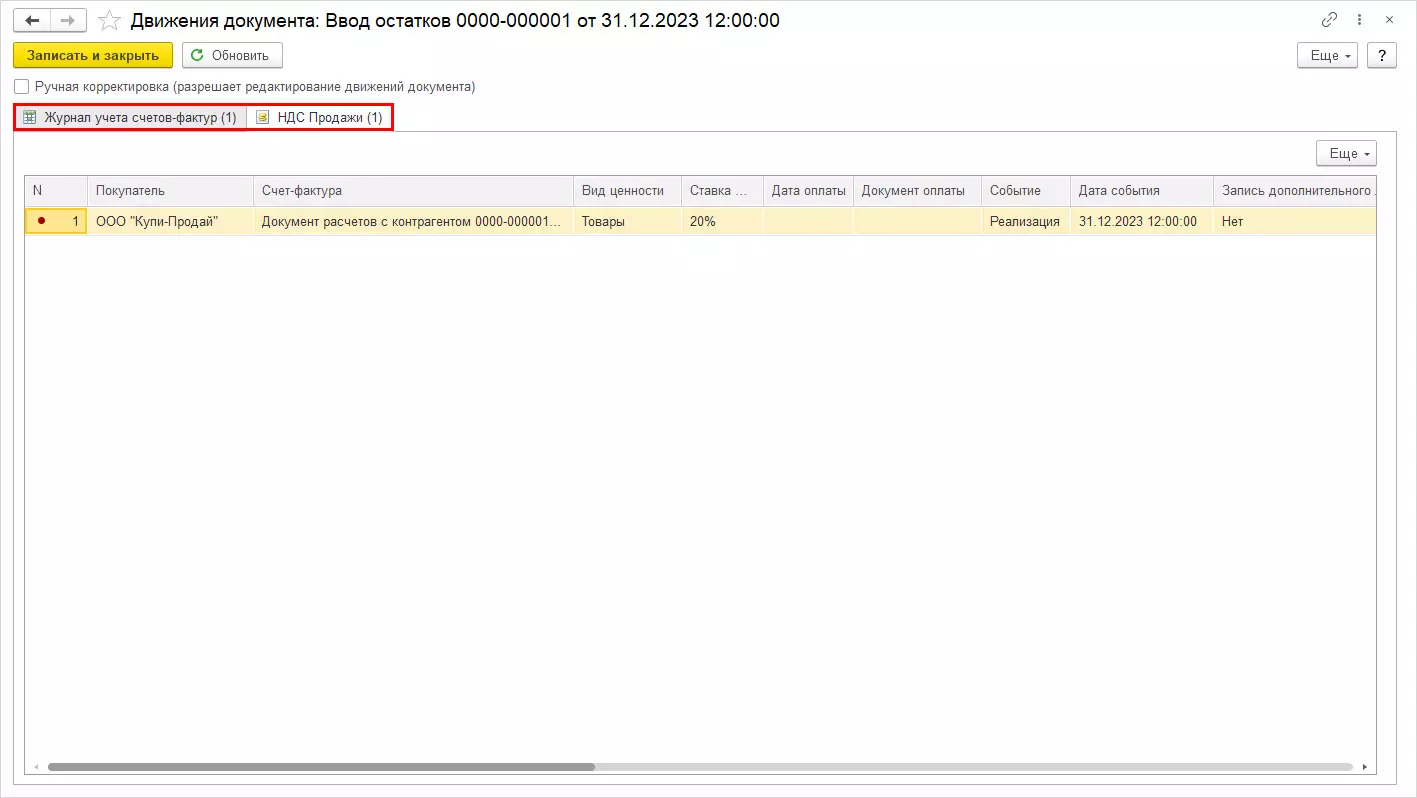Open the table's Еще dropdown menu
Image resolution: width=1417 pixels, height=798 pixels.
click(x=1346, y=153)
